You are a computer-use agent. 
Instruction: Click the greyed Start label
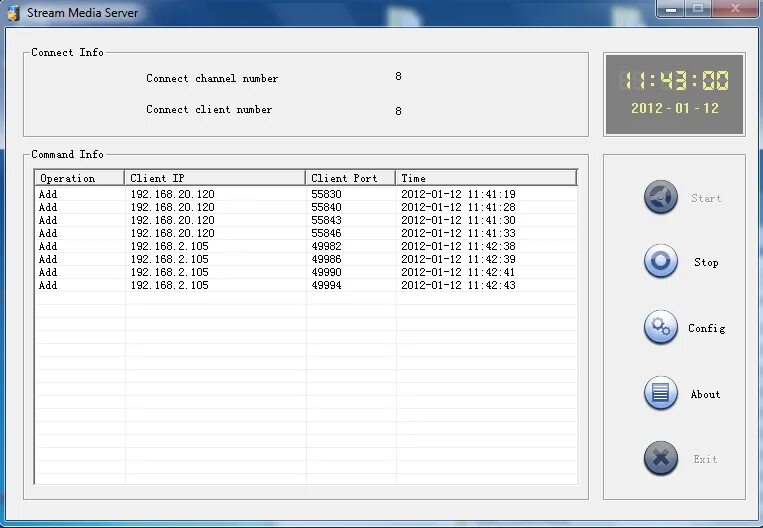[x=706, y=198]
